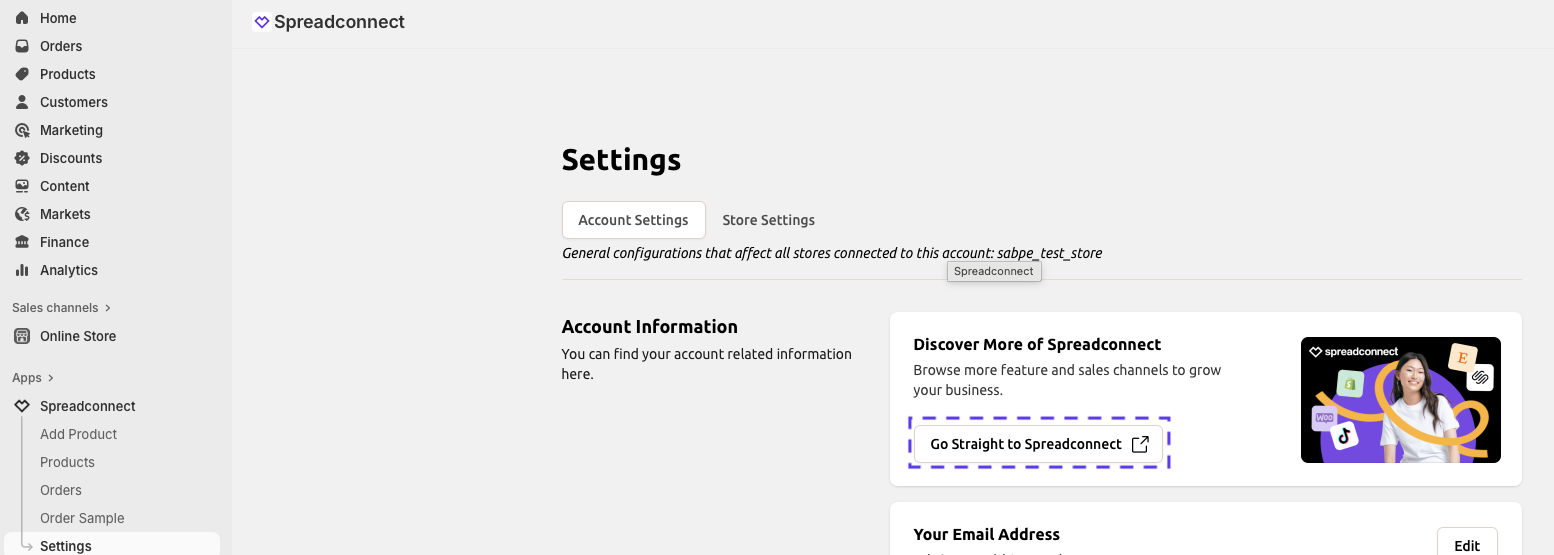Viewport: 1554px width, 555px height.
Task: Click the Customers person icon
Action: point(22,102)
